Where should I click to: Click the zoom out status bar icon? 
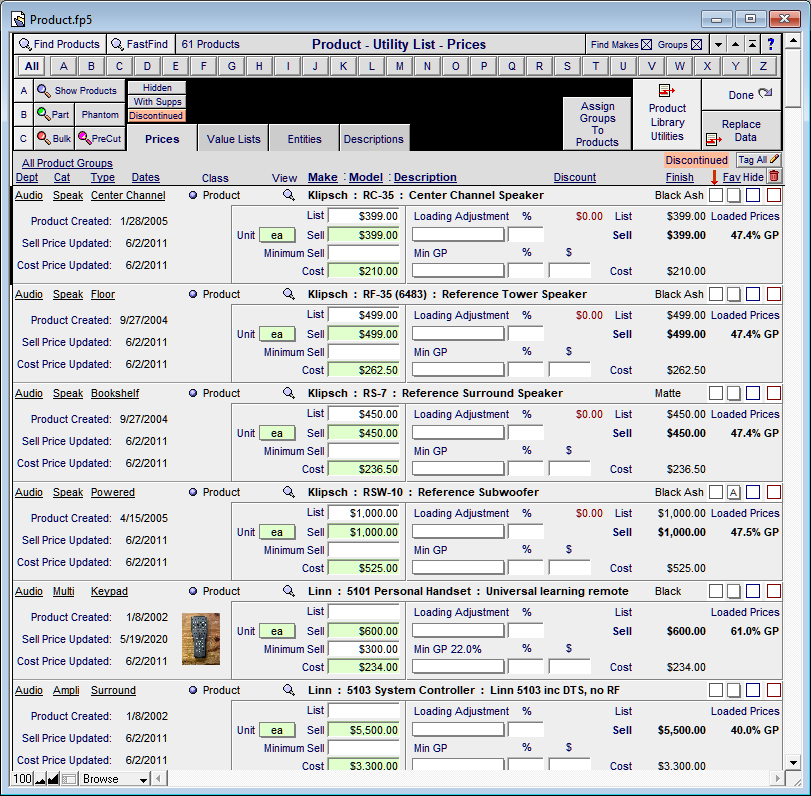coord(40,779)
